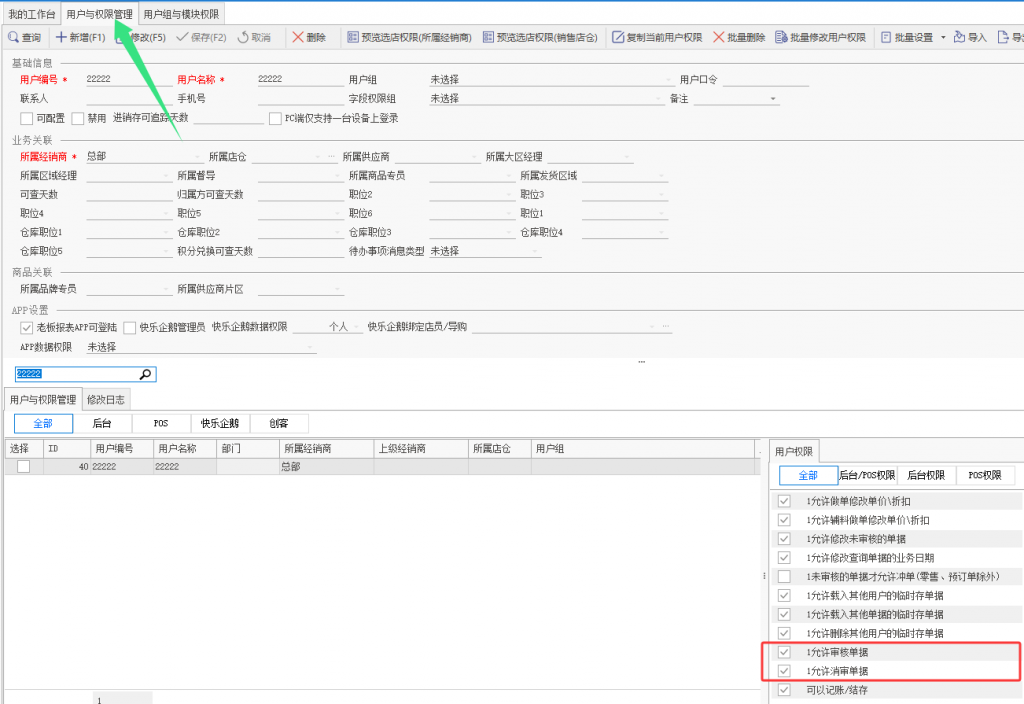The width and height of the screenshot is (1024, 704).
Task: Show 后台/POS权限 permissions filter
Action: [867, 475]
